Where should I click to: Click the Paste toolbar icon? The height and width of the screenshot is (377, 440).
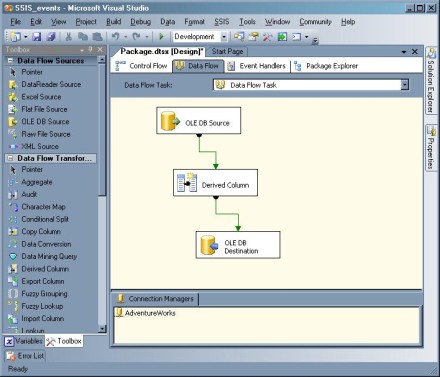[x=97, y=36]
